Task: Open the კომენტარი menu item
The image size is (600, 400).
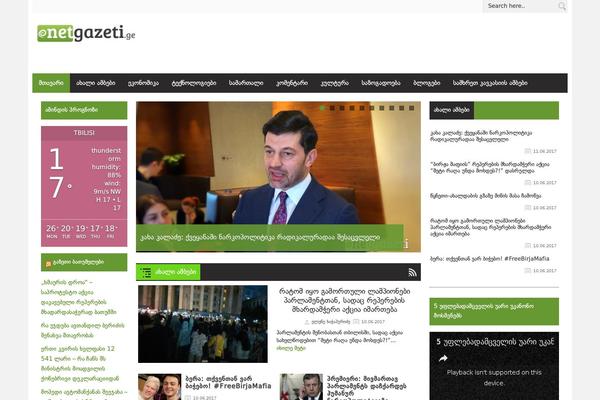Action: 292,83
